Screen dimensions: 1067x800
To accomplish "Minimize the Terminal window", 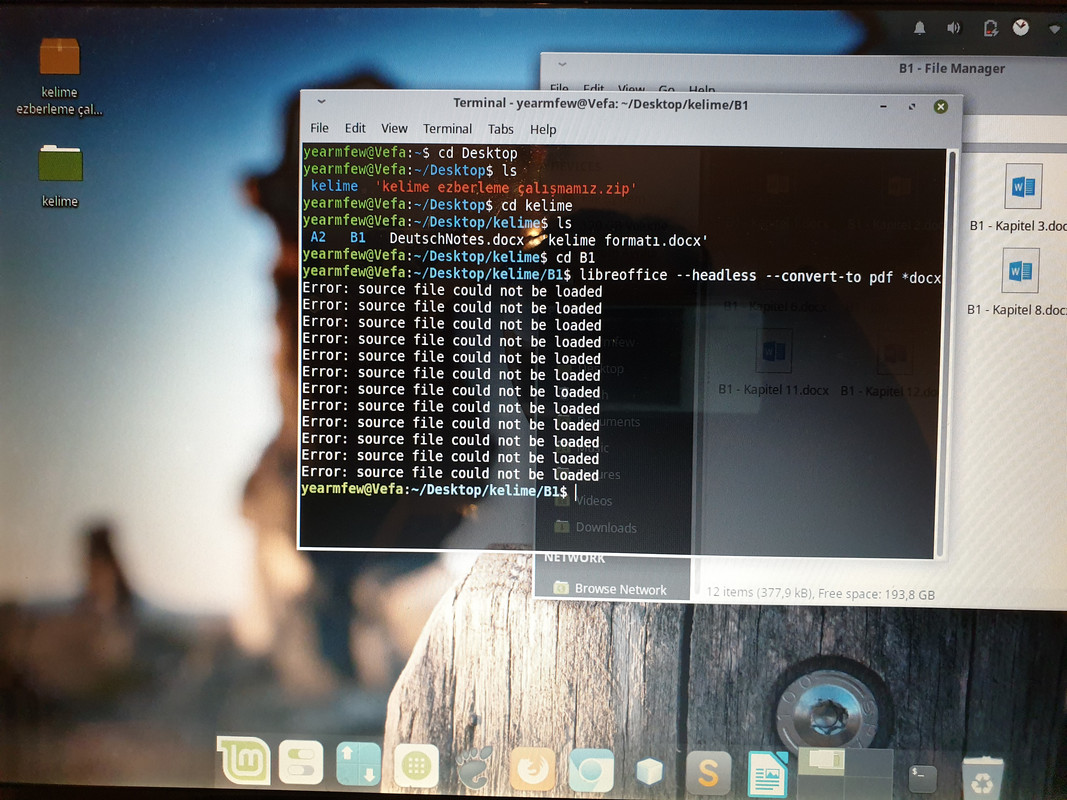I will pyautogui.click(x=883, y=106).
